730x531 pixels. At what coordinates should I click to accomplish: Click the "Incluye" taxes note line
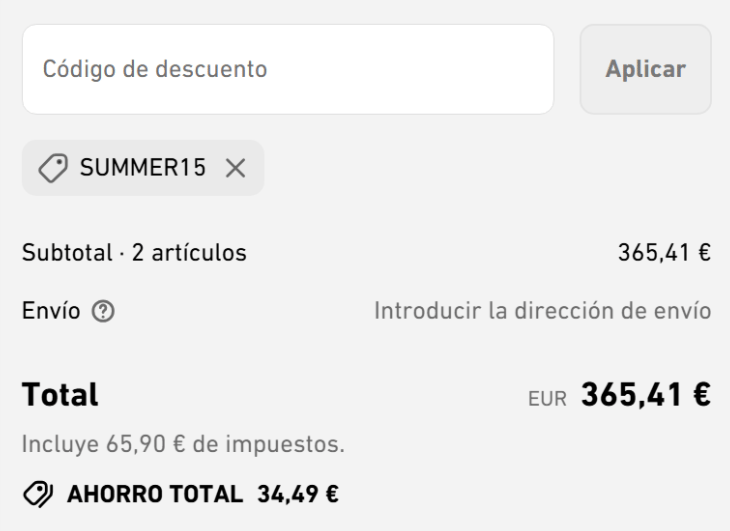tap(183, 444)
